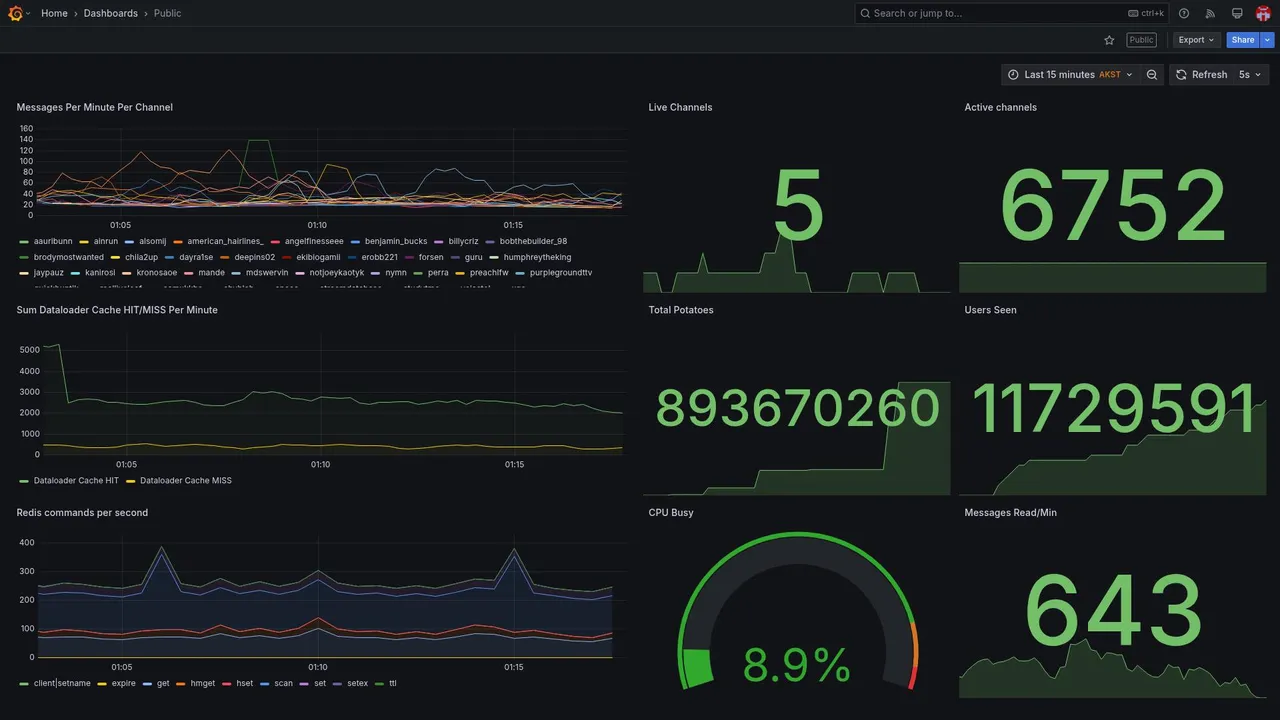
Task: Go to Home in breadcrumb
Action: click(54, 13)
